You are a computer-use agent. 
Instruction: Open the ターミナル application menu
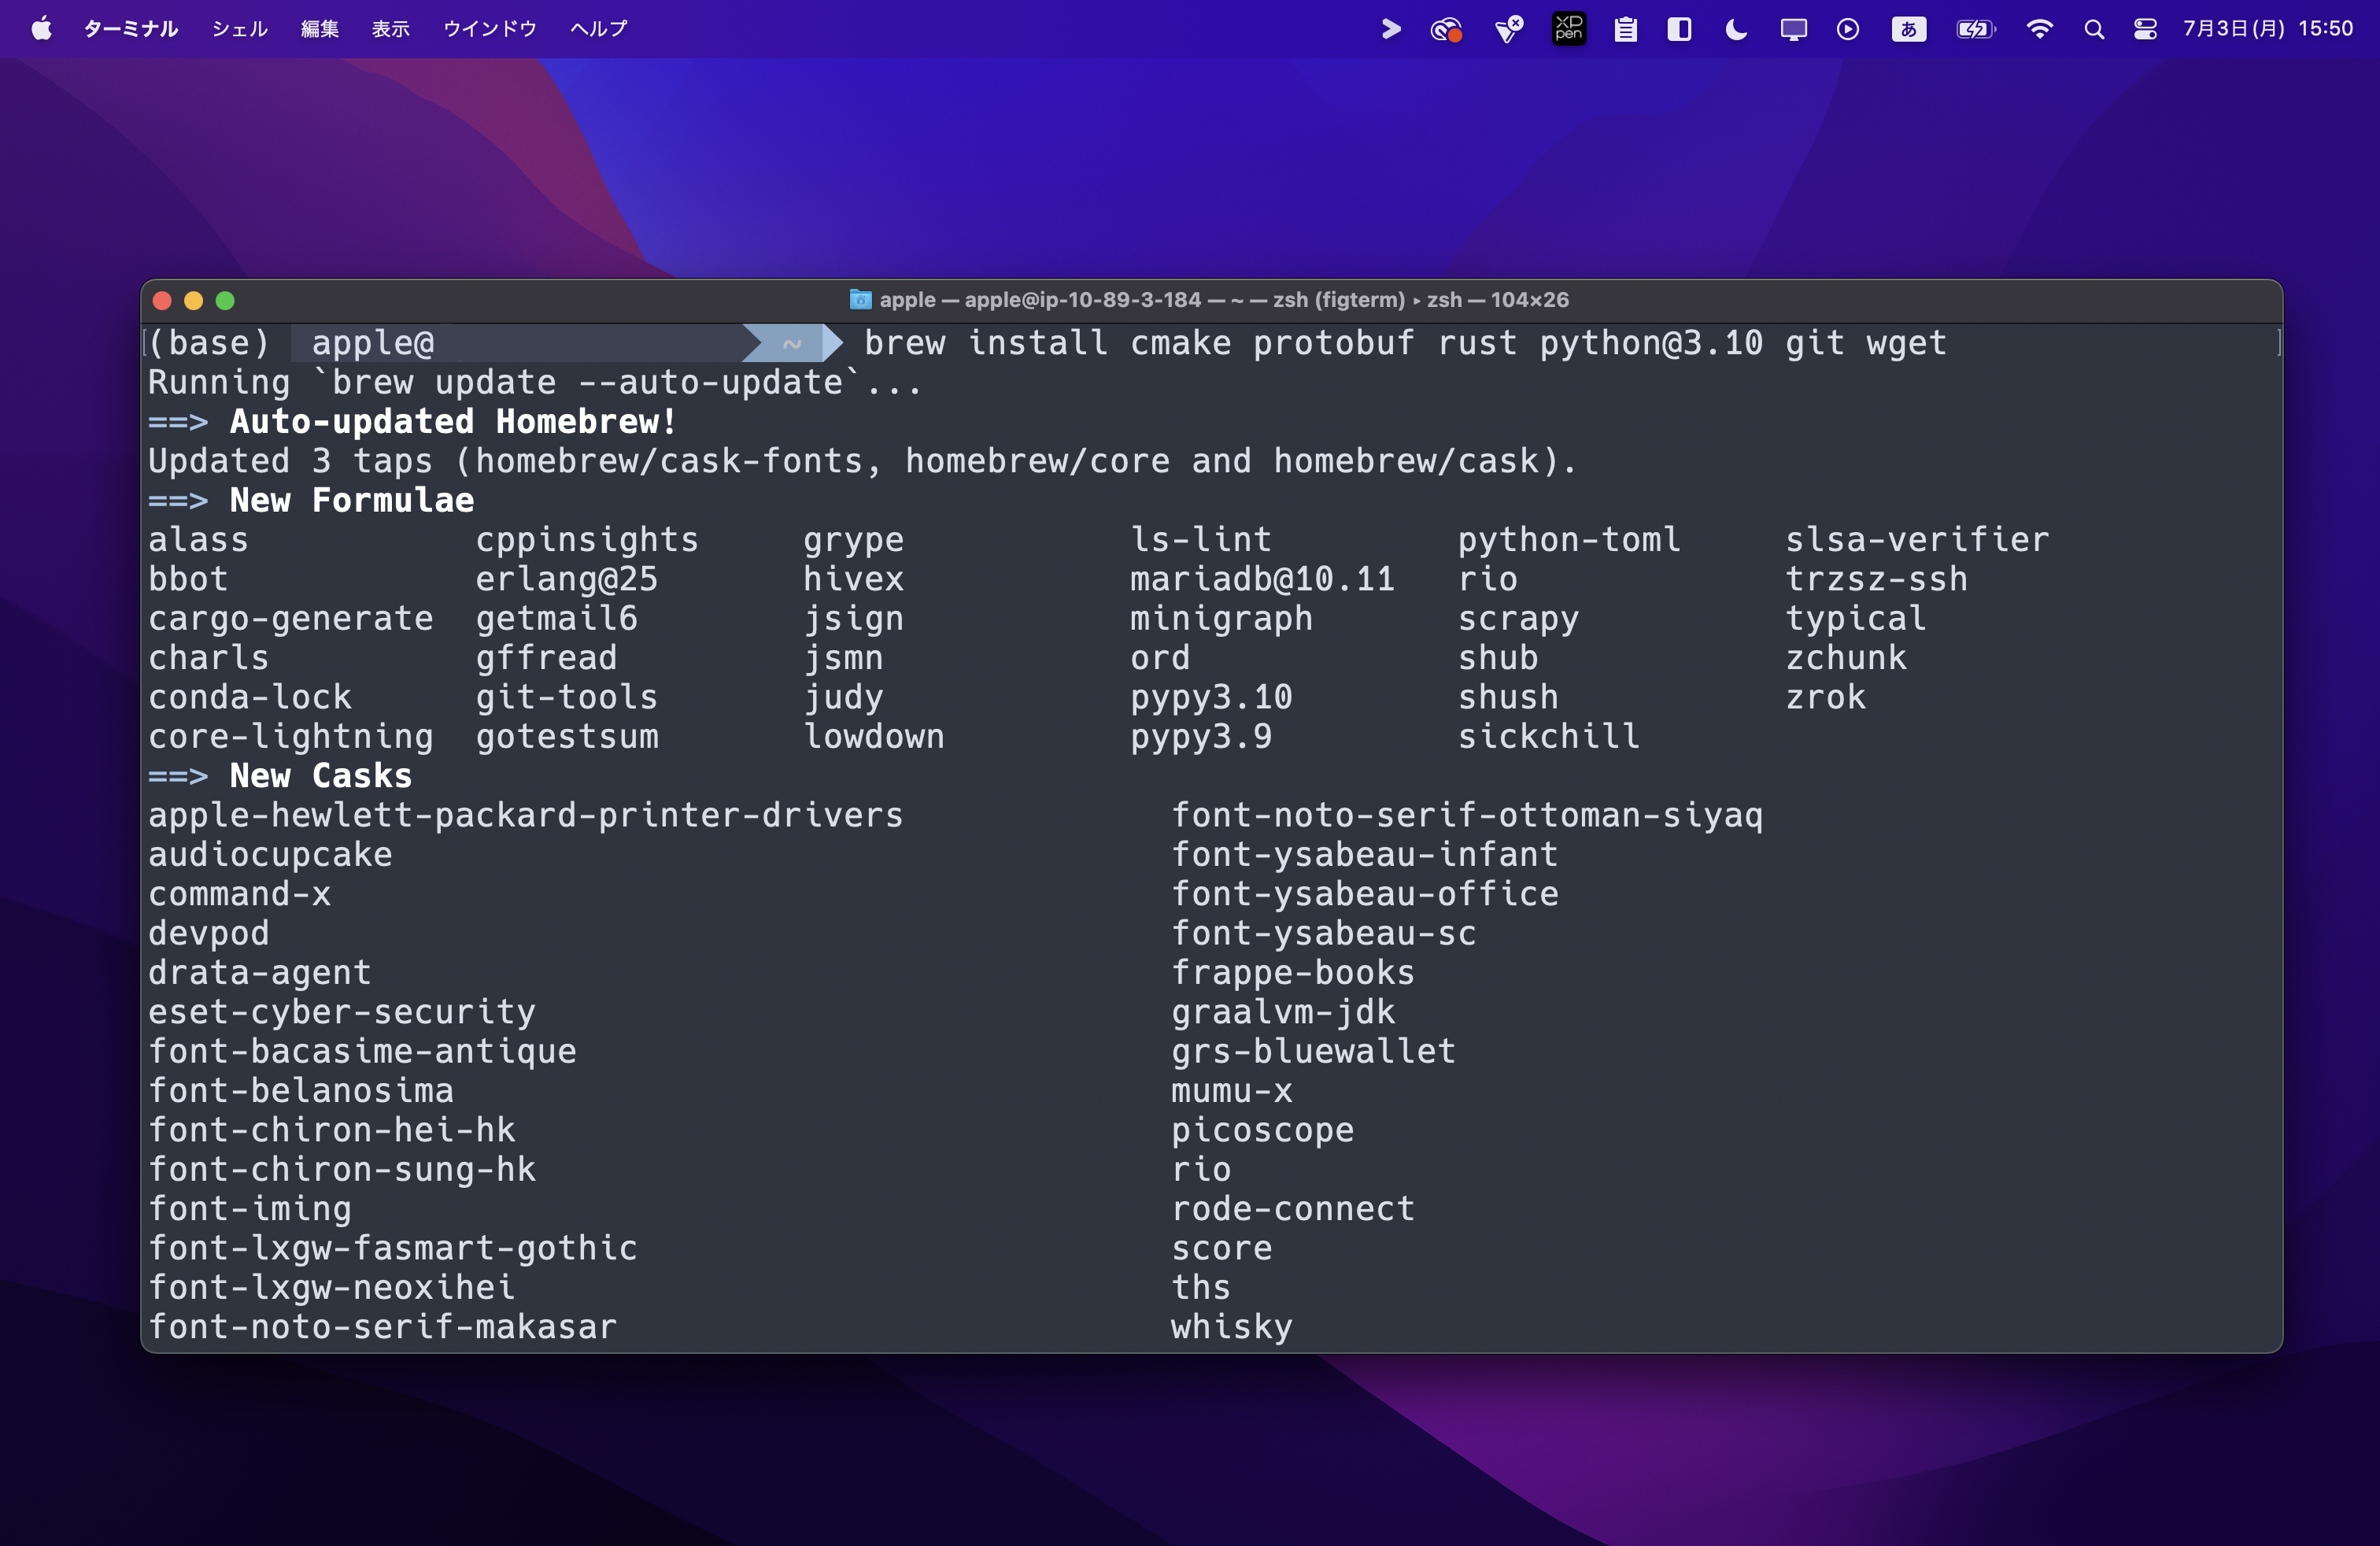pyautogui.click(x=130, y=29)
